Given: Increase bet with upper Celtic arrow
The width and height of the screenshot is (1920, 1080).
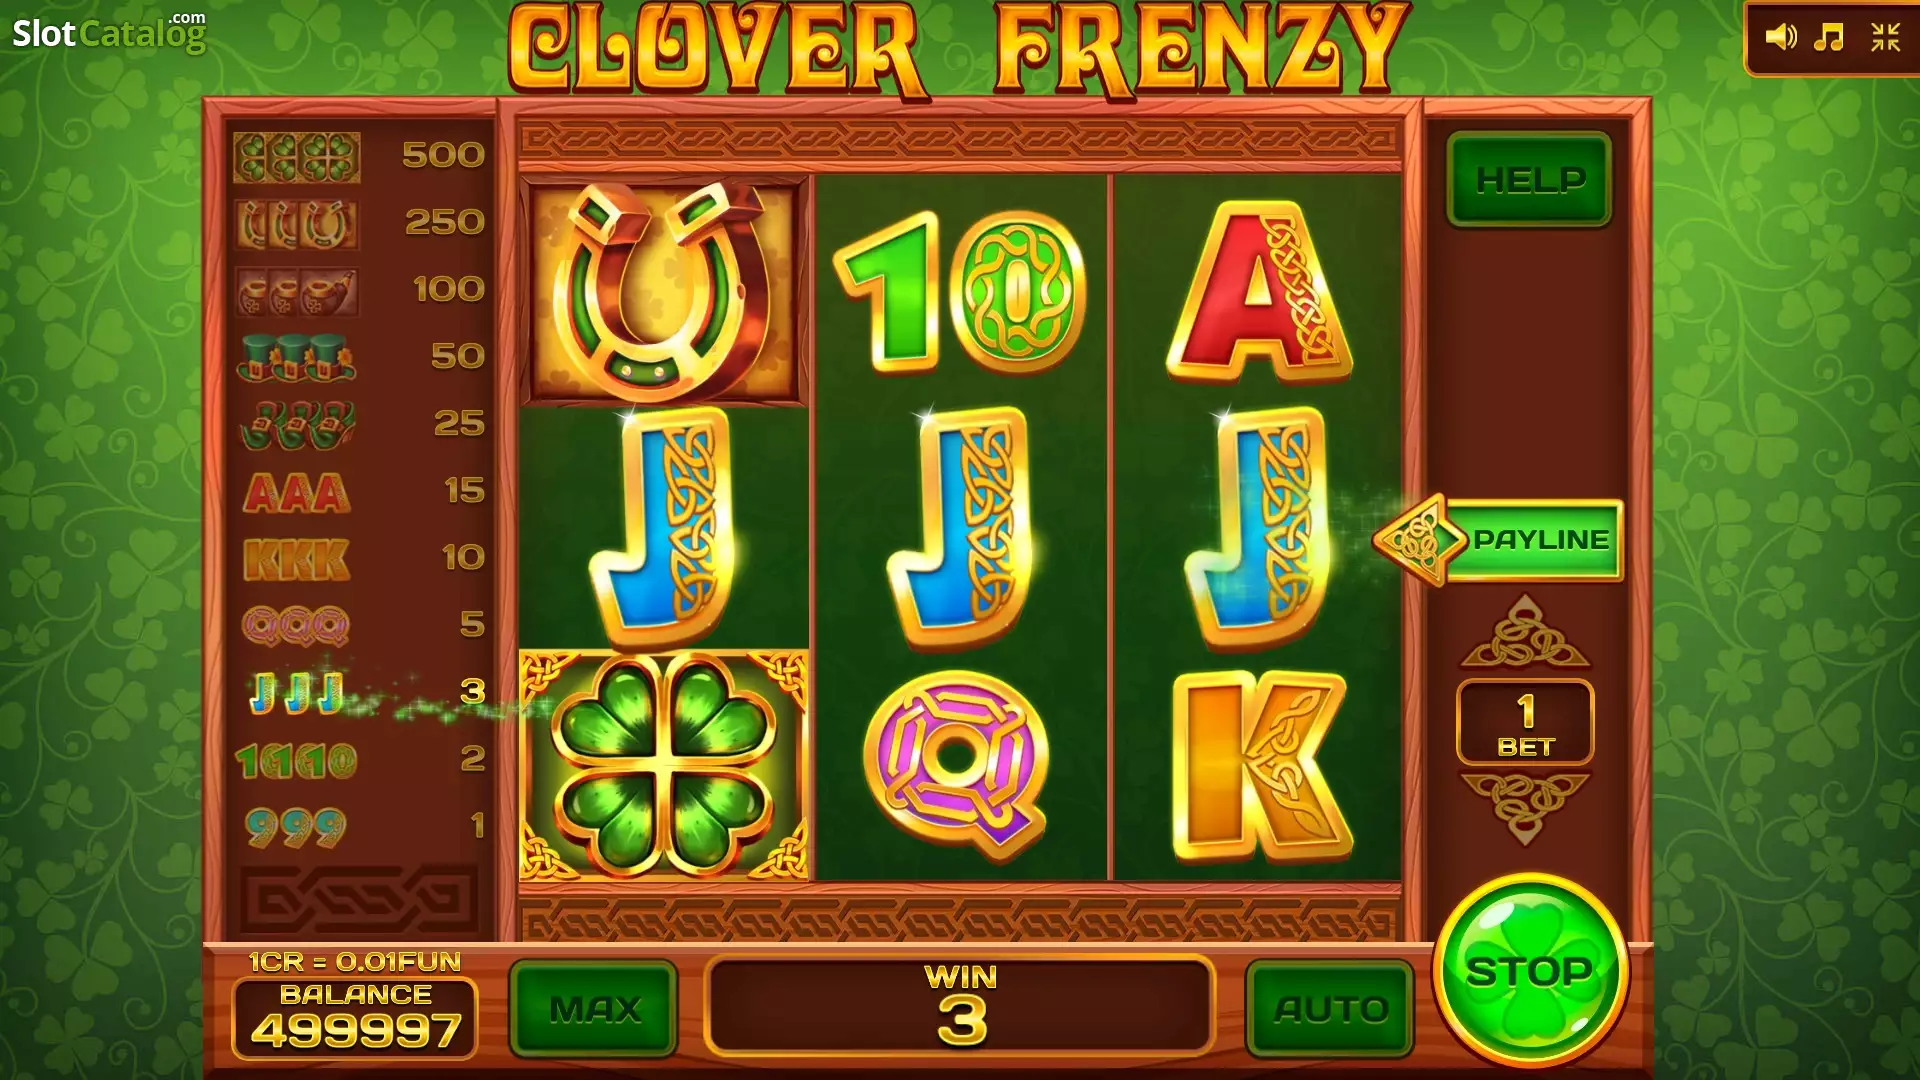Looking at the screenshot, I should 1525,632.
